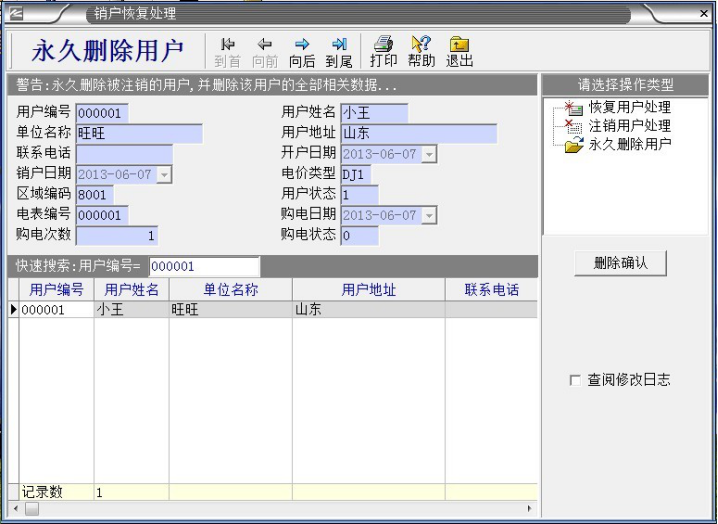718x524 pixels.
Task: Exit via the 退出 toolbar icon
Action: tap(459, 45)
